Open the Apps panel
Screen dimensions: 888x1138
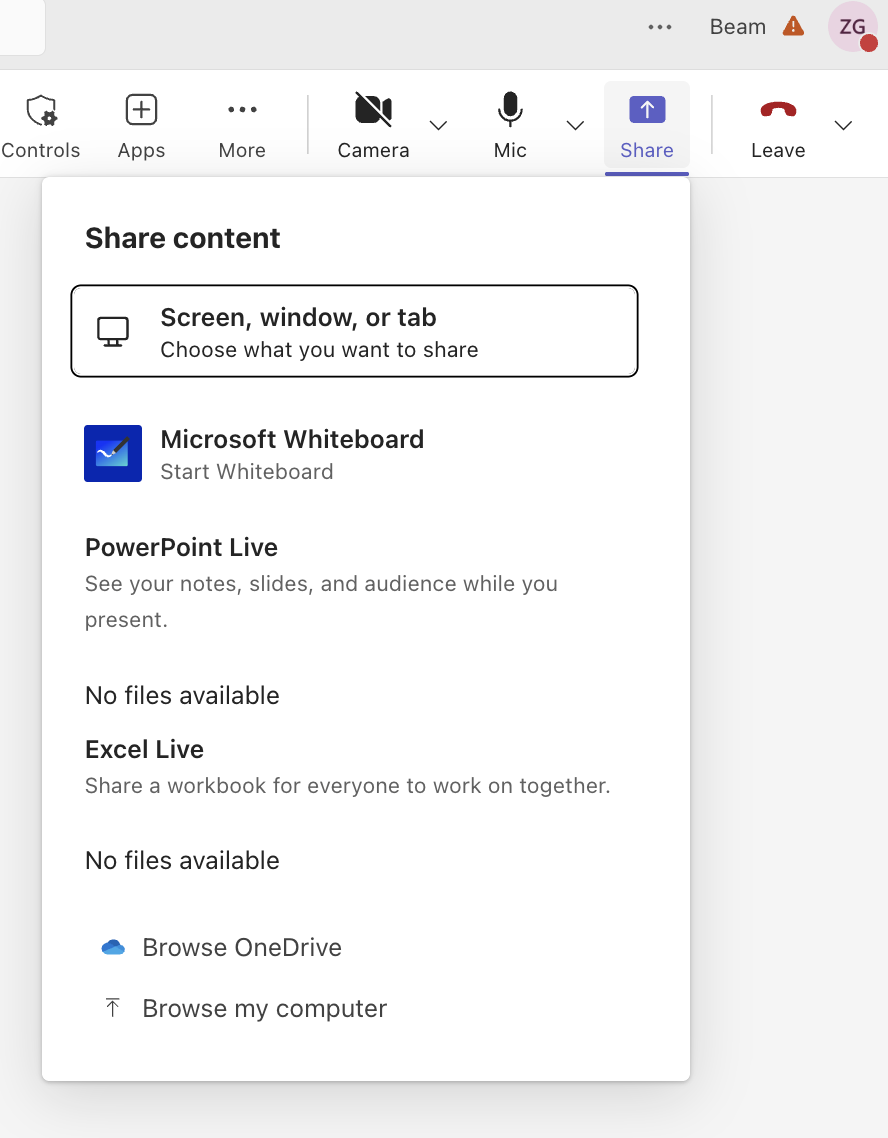(140, 123)
